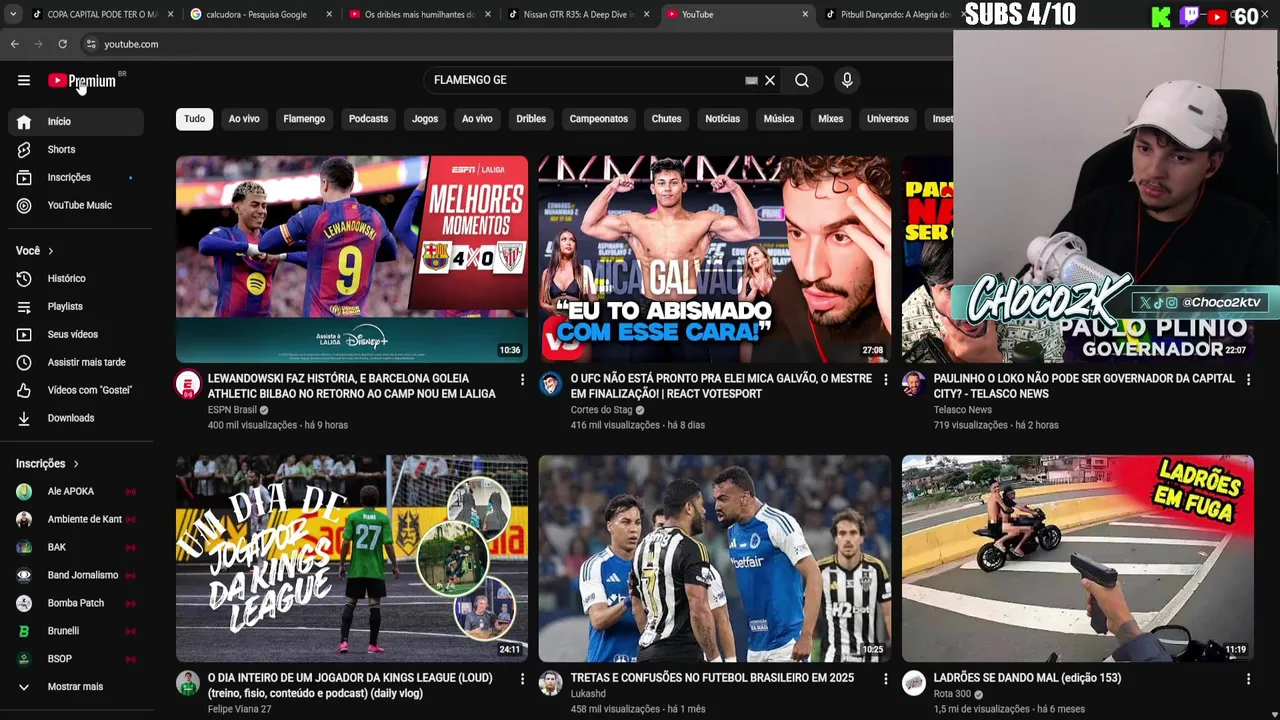Start voice search with microphone
The image size is (1280, 720).
pyautogui.click(x=847, y=80)
